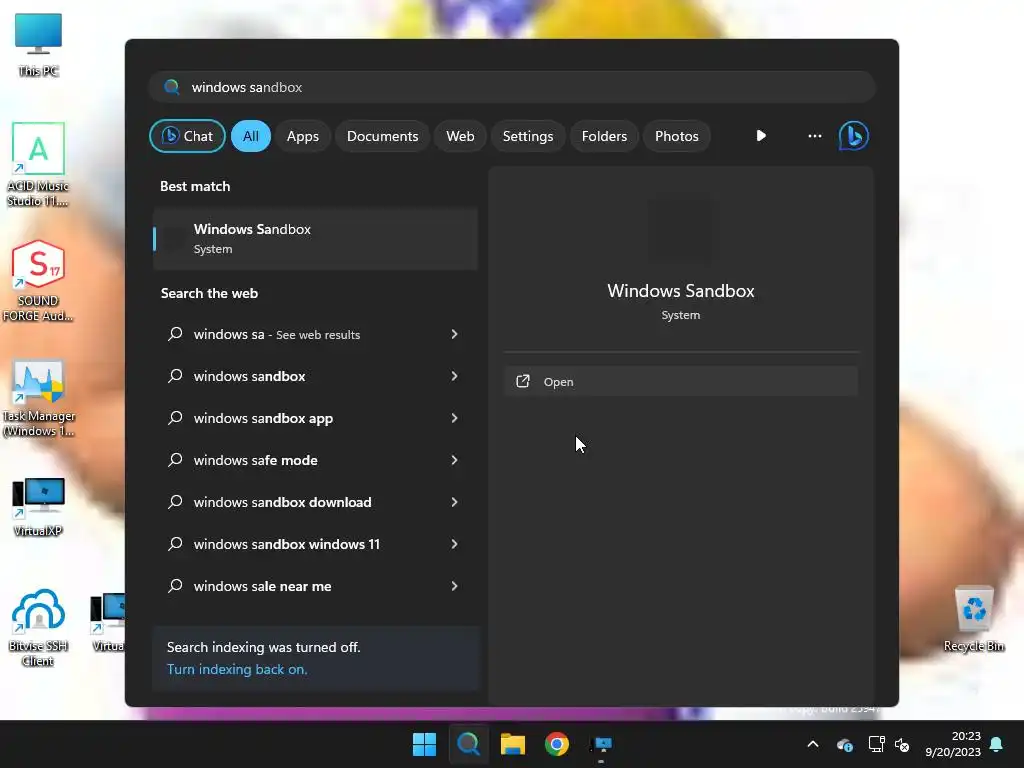Screen dimensions: 1024x768
Task: Select 'windows sandbox' web suggestion
Action: pos(315,376)
